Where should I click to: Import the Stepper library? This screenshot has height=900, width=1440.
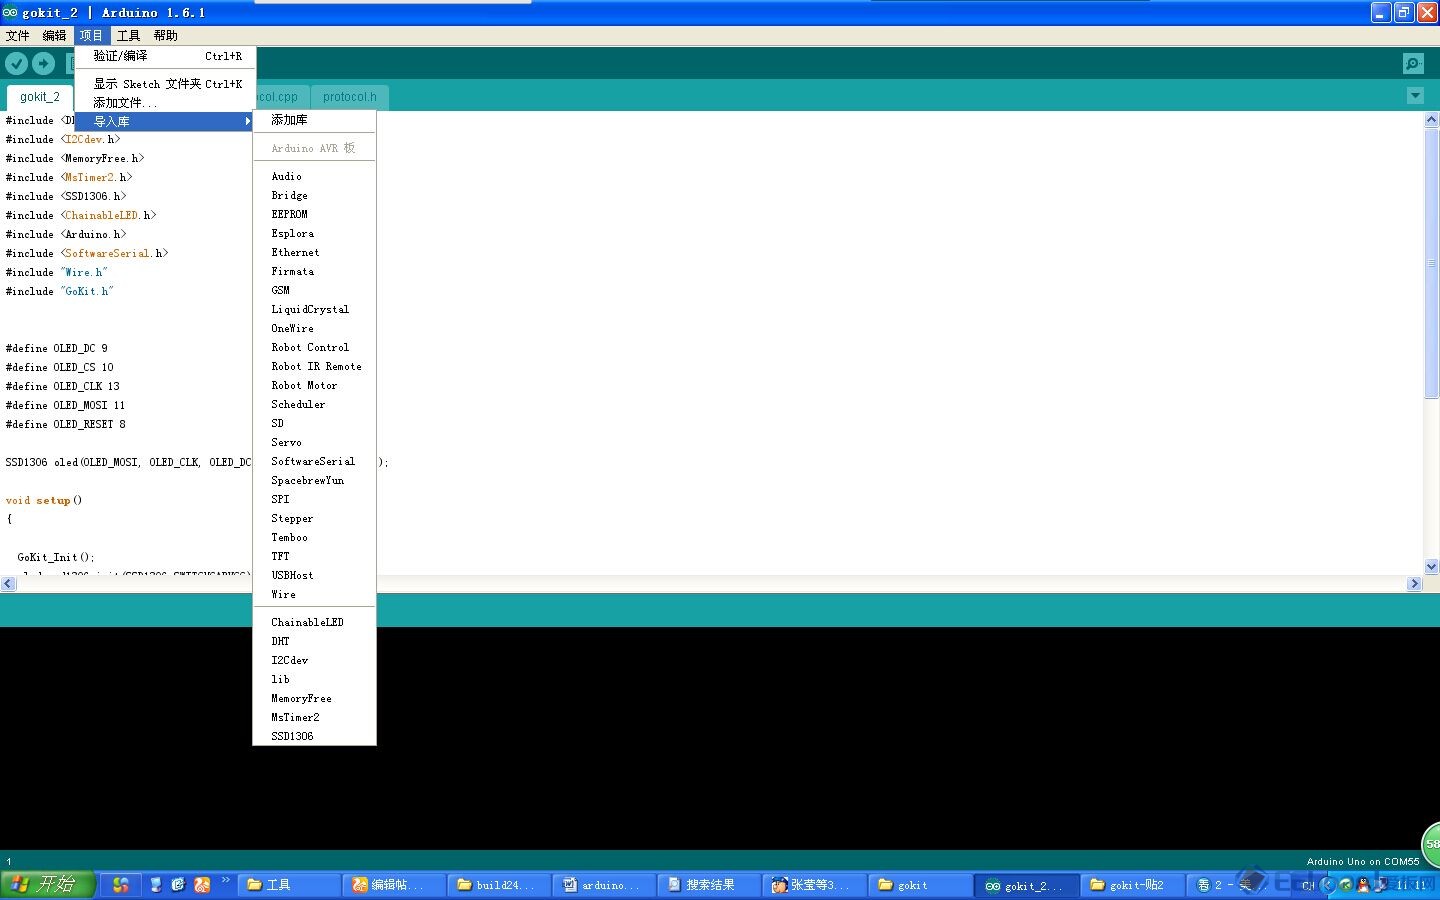click(314, 518)
